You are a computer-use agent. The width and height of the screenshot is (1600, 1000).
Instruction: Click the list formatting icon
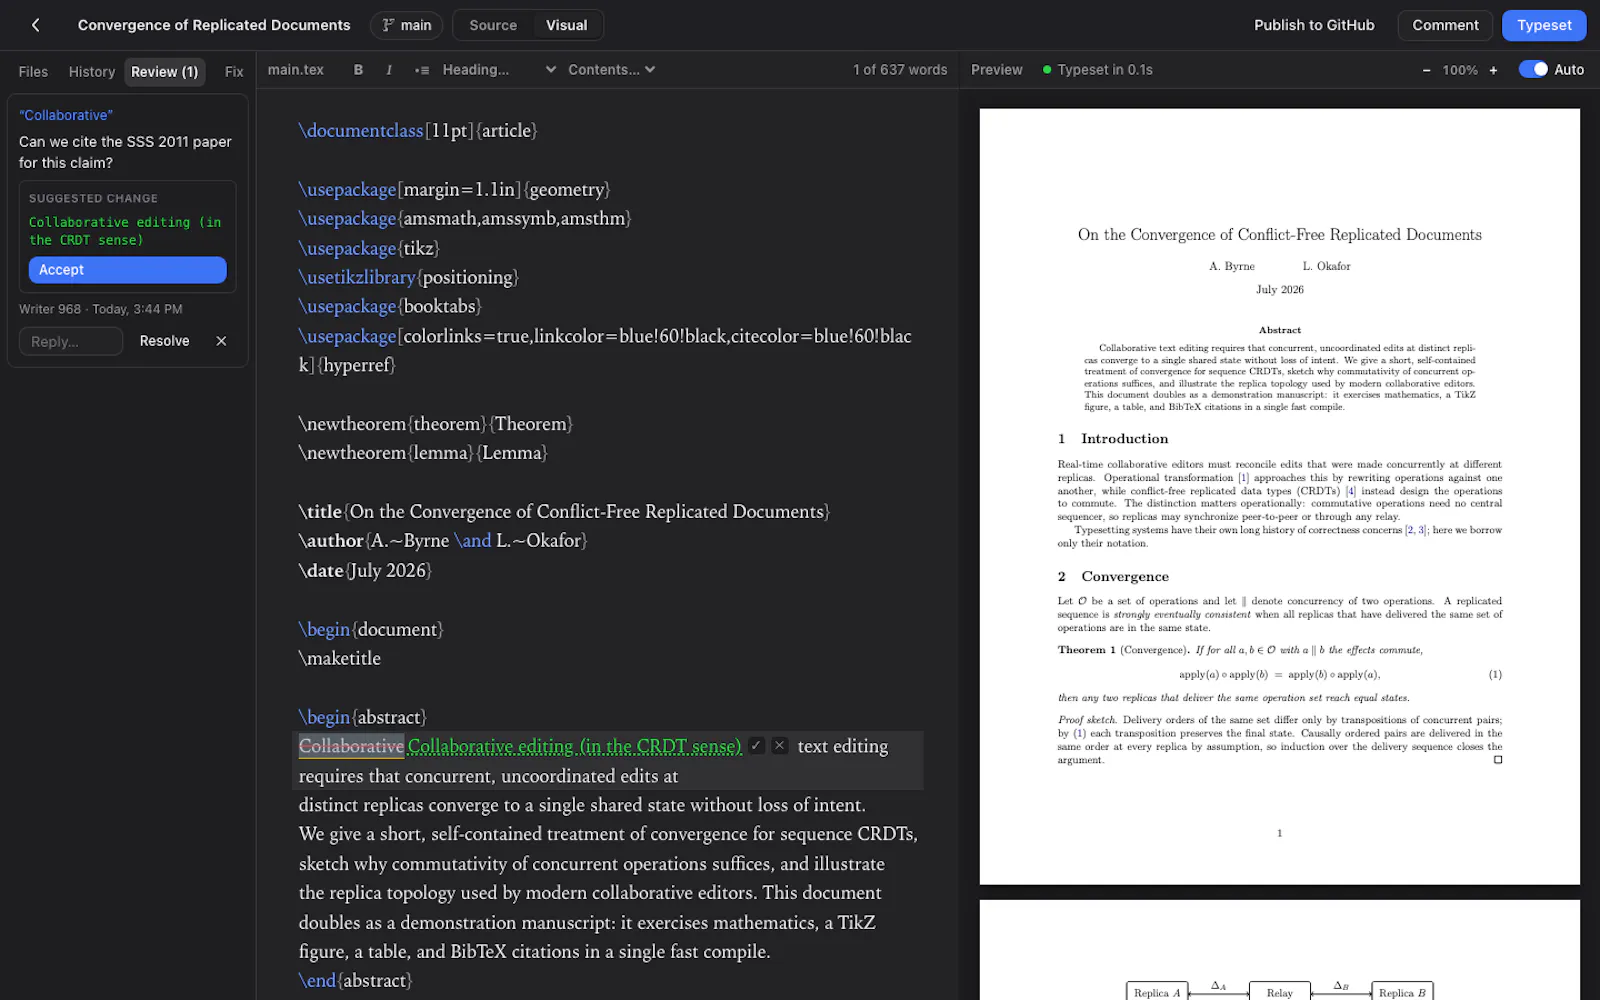click(422, 70)
